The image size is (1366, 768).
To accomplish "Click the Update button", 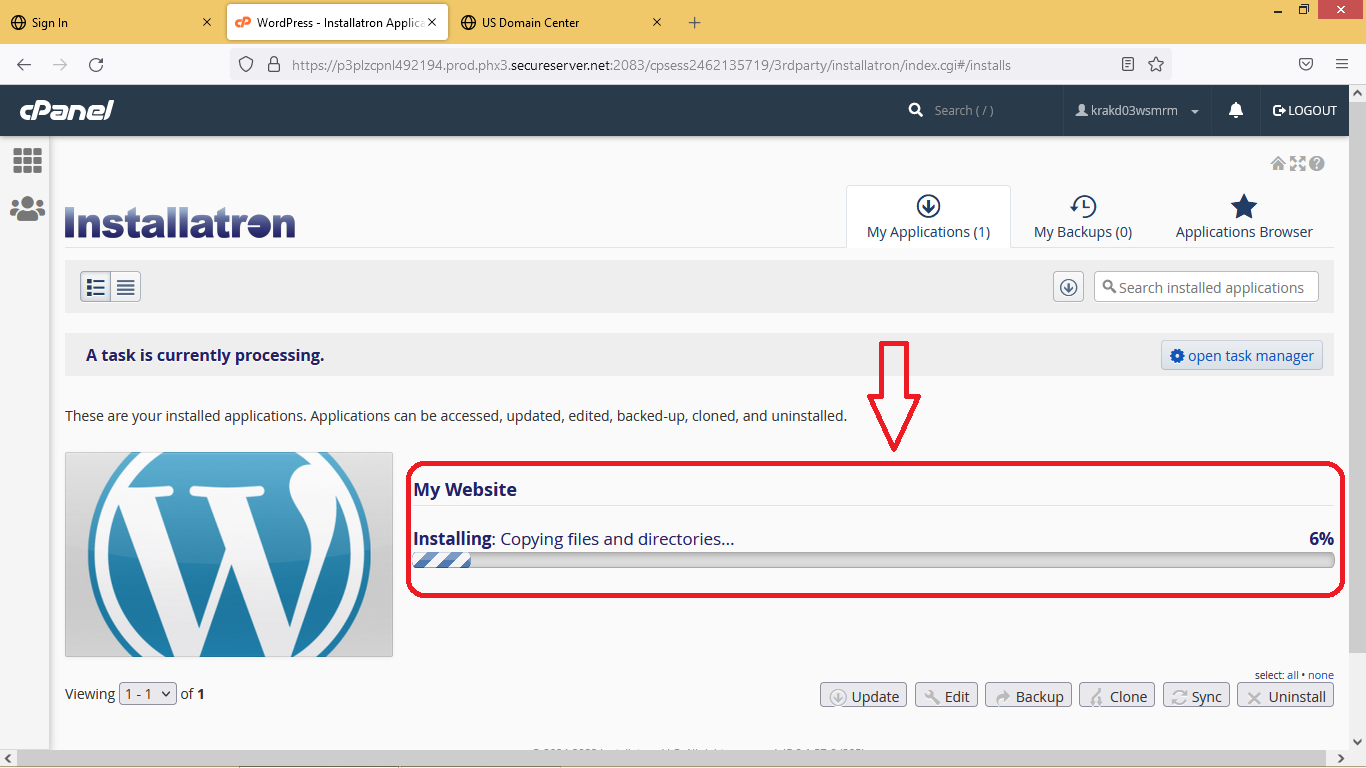I will pos(864,696).
